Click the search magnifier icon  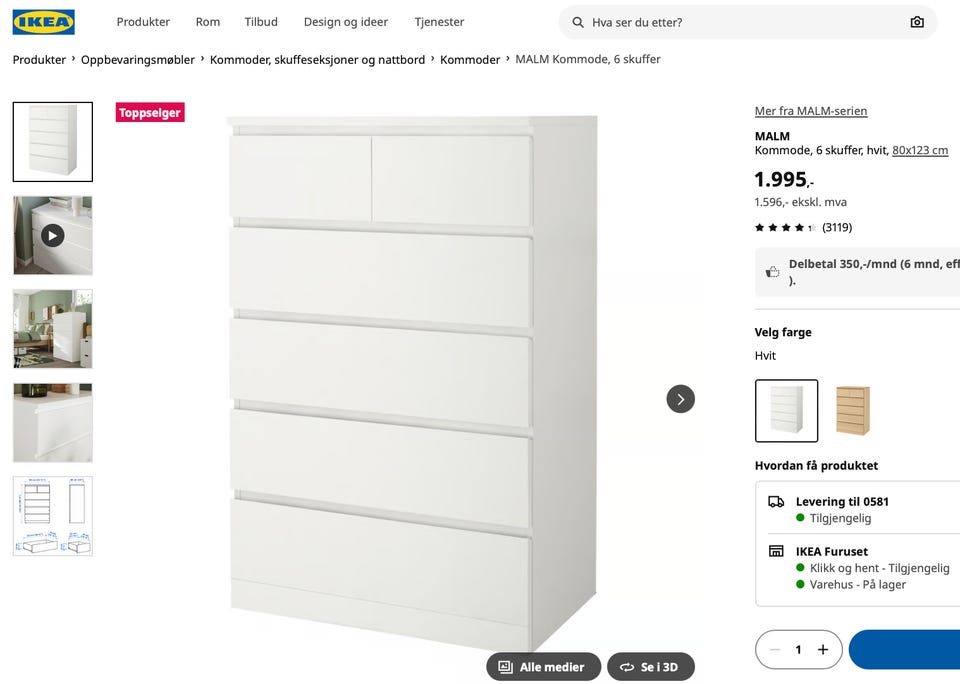(x=578, y=22)
